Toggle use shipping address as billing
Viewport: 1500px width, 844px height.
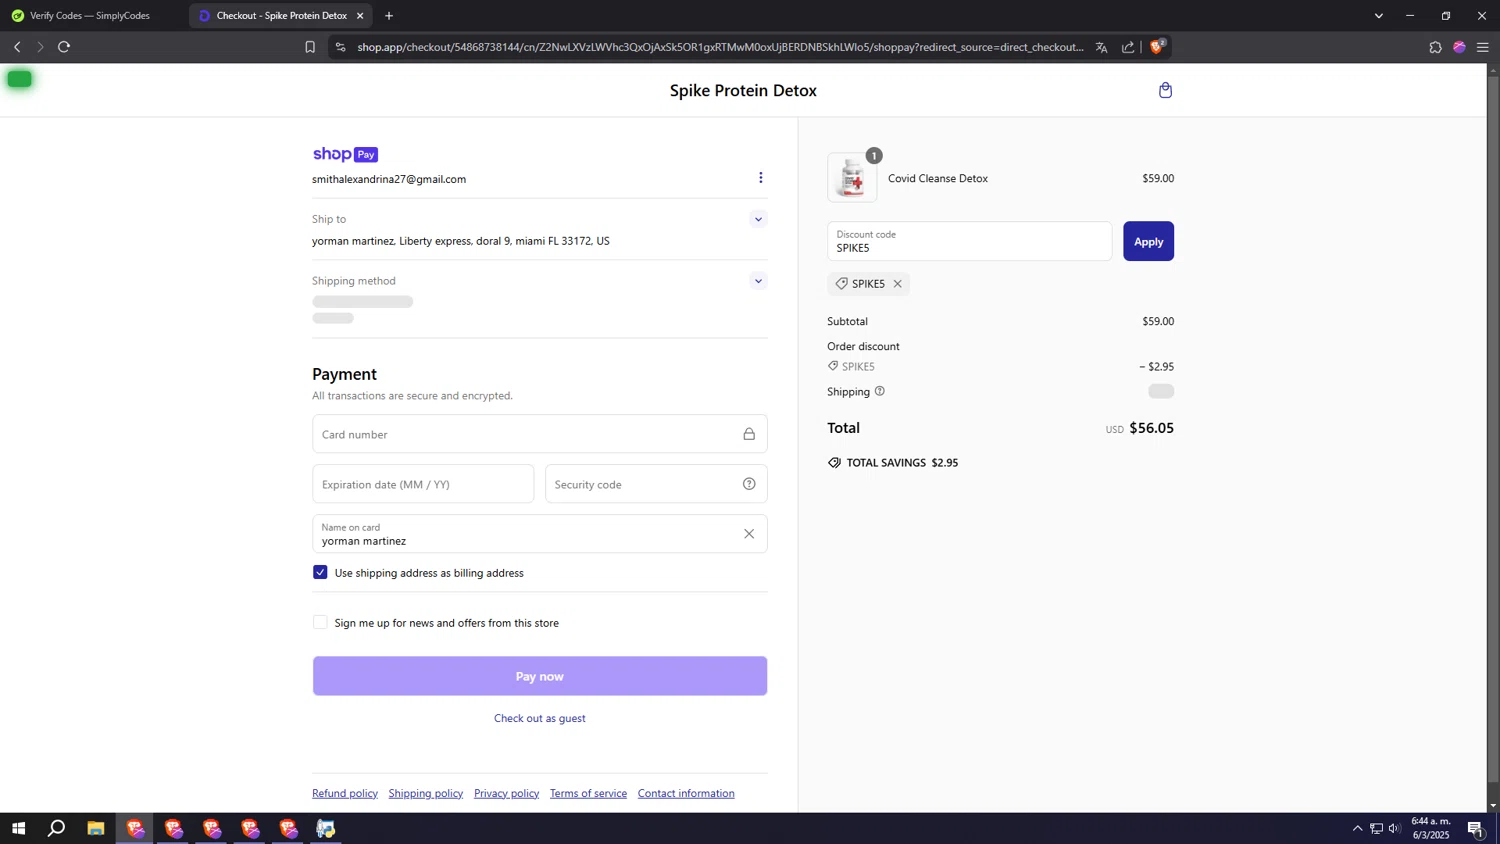(x=320, y=572)
